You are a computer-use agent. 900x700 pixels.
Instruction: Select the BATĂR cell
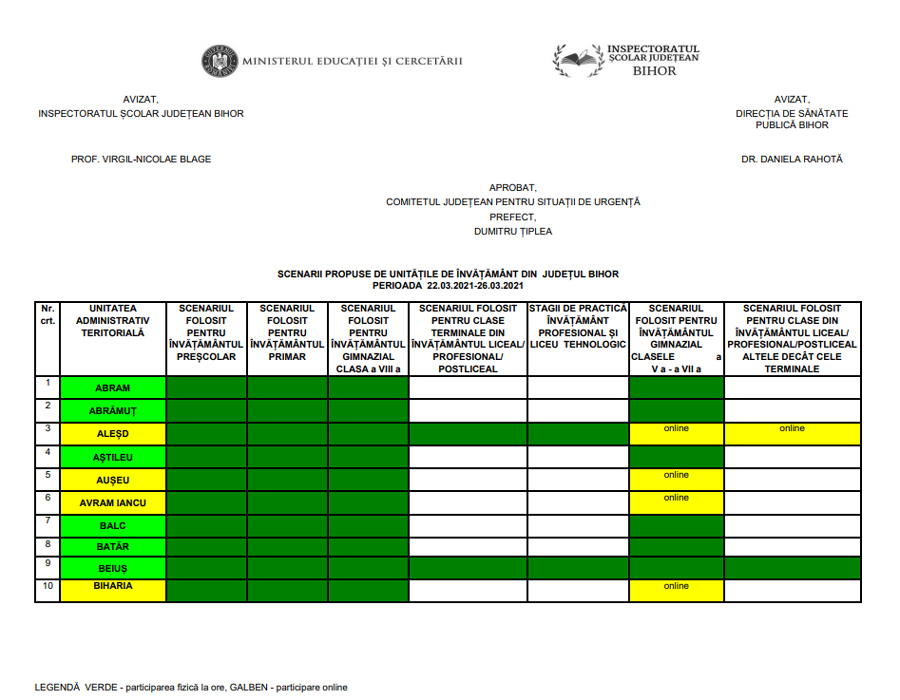coord(112,547)
